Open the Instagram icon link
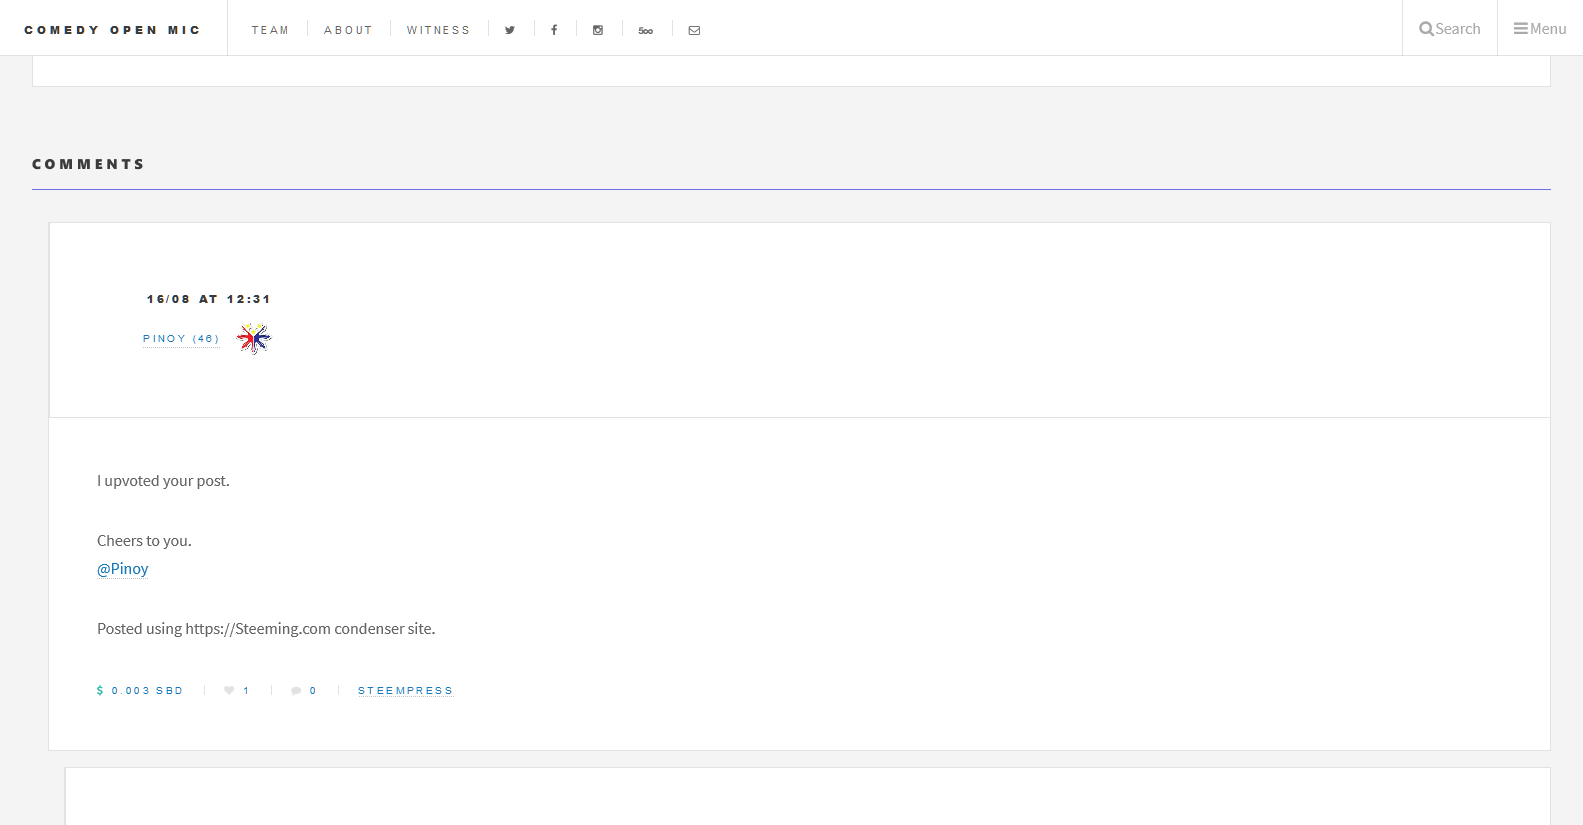Image resolution: width=1583 pixels, height=825 pixels. 598,30
